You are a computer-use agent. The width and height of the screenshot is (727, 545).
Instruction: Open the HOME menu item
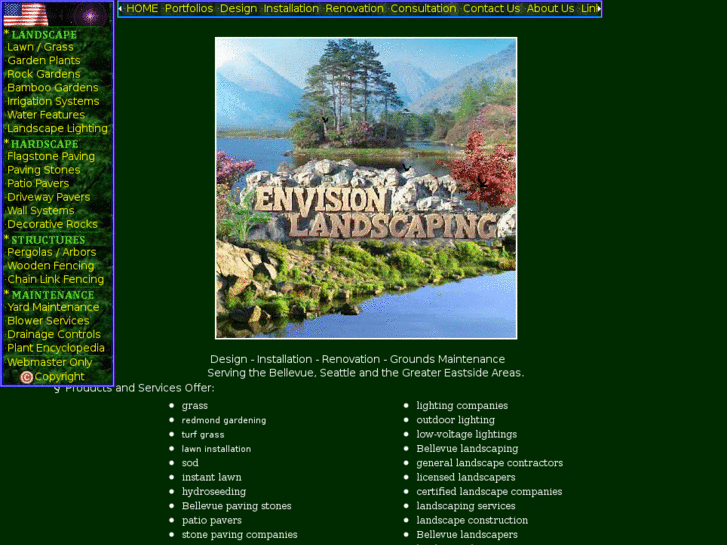tap(142, 9)
